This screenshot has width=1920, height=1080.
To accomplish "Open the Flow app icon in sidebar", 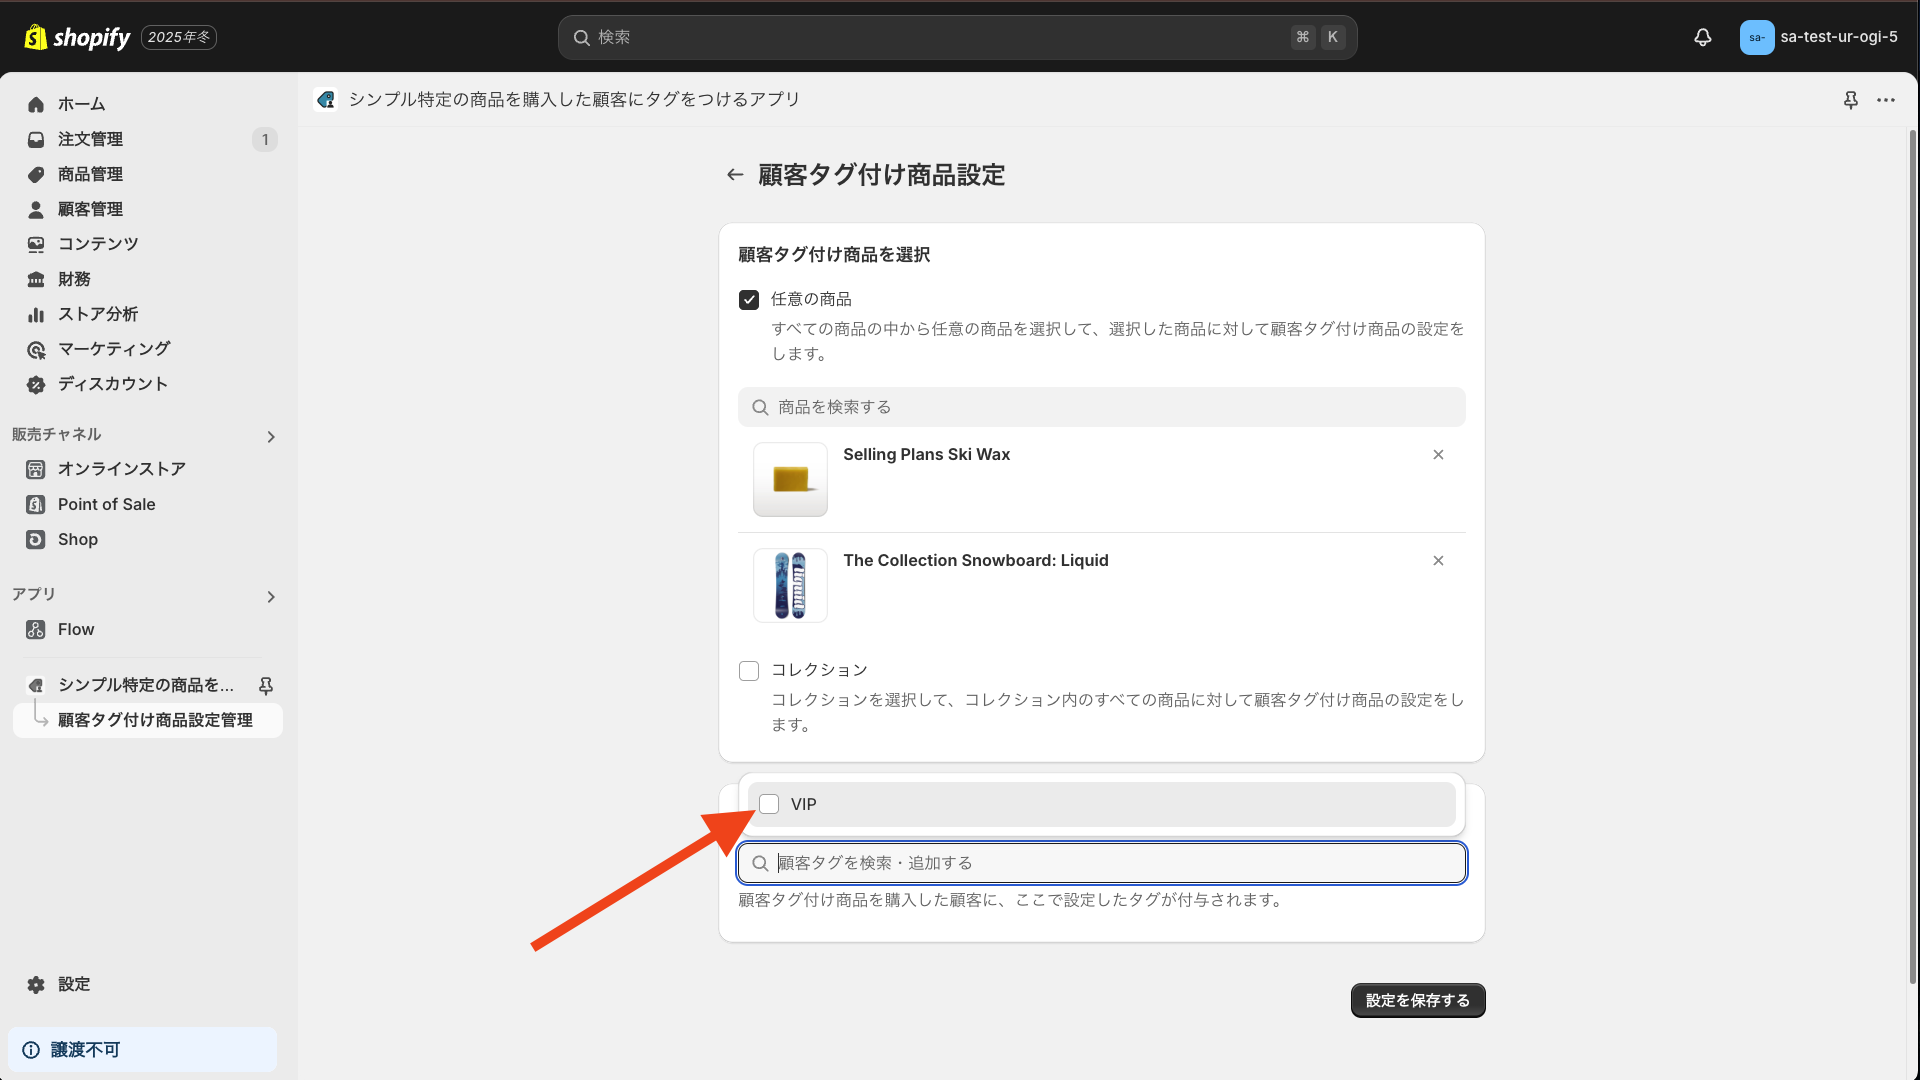I will pyautogui.click(x=36, y=630).
